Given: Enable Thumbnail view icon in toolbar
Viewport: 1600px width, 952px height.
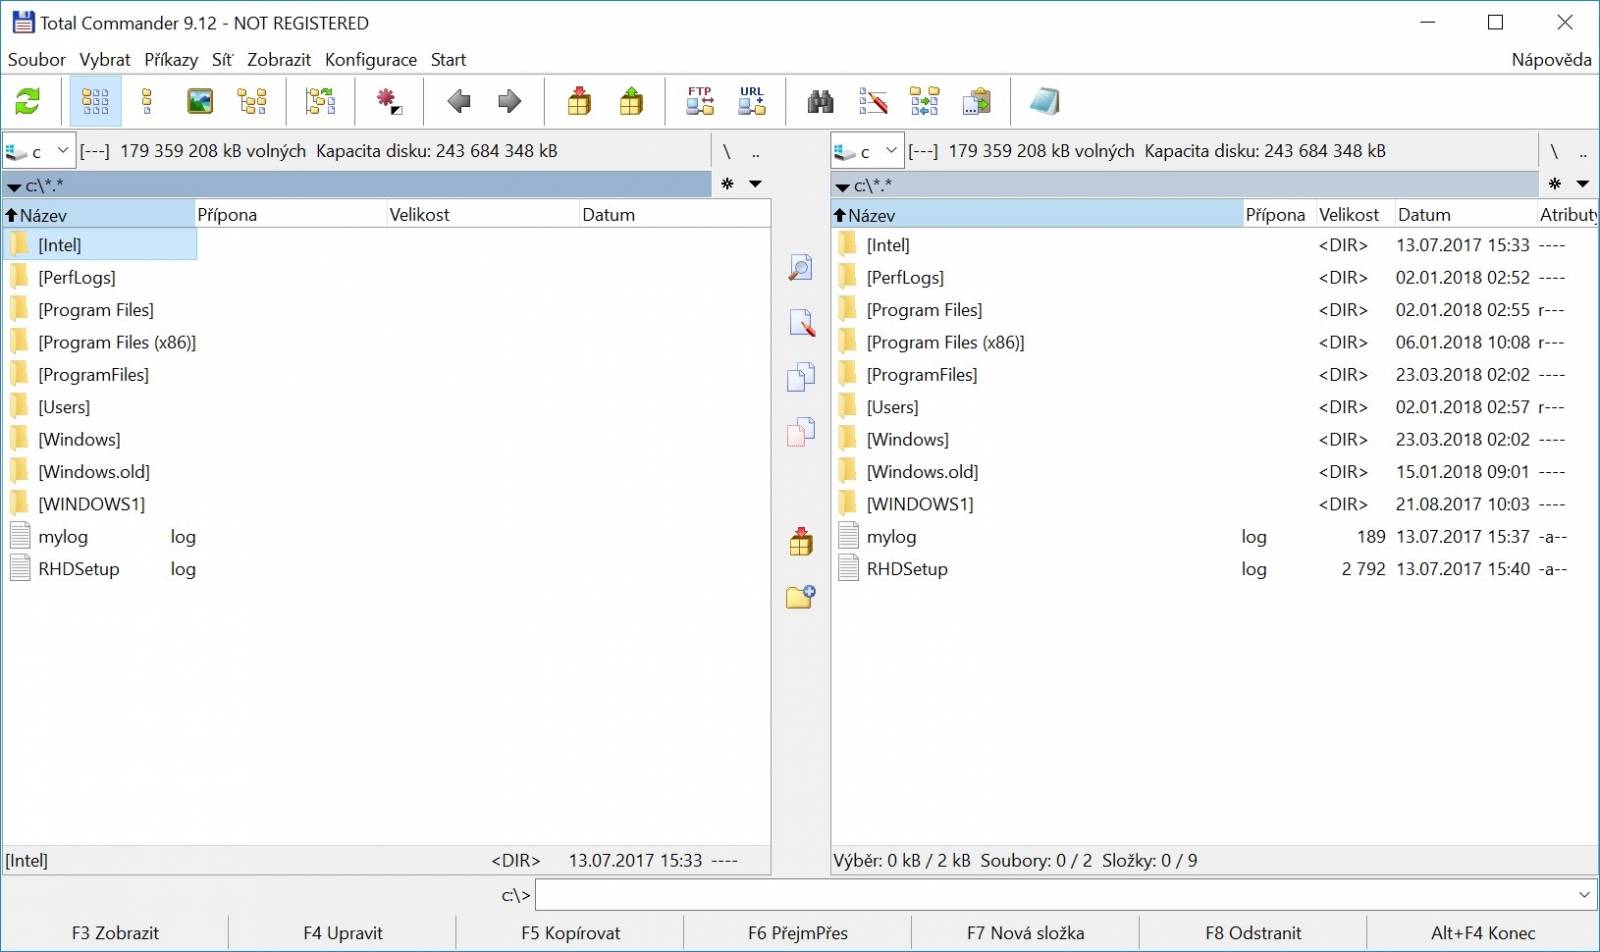Looking at the screenshot, I should (200, 101).
